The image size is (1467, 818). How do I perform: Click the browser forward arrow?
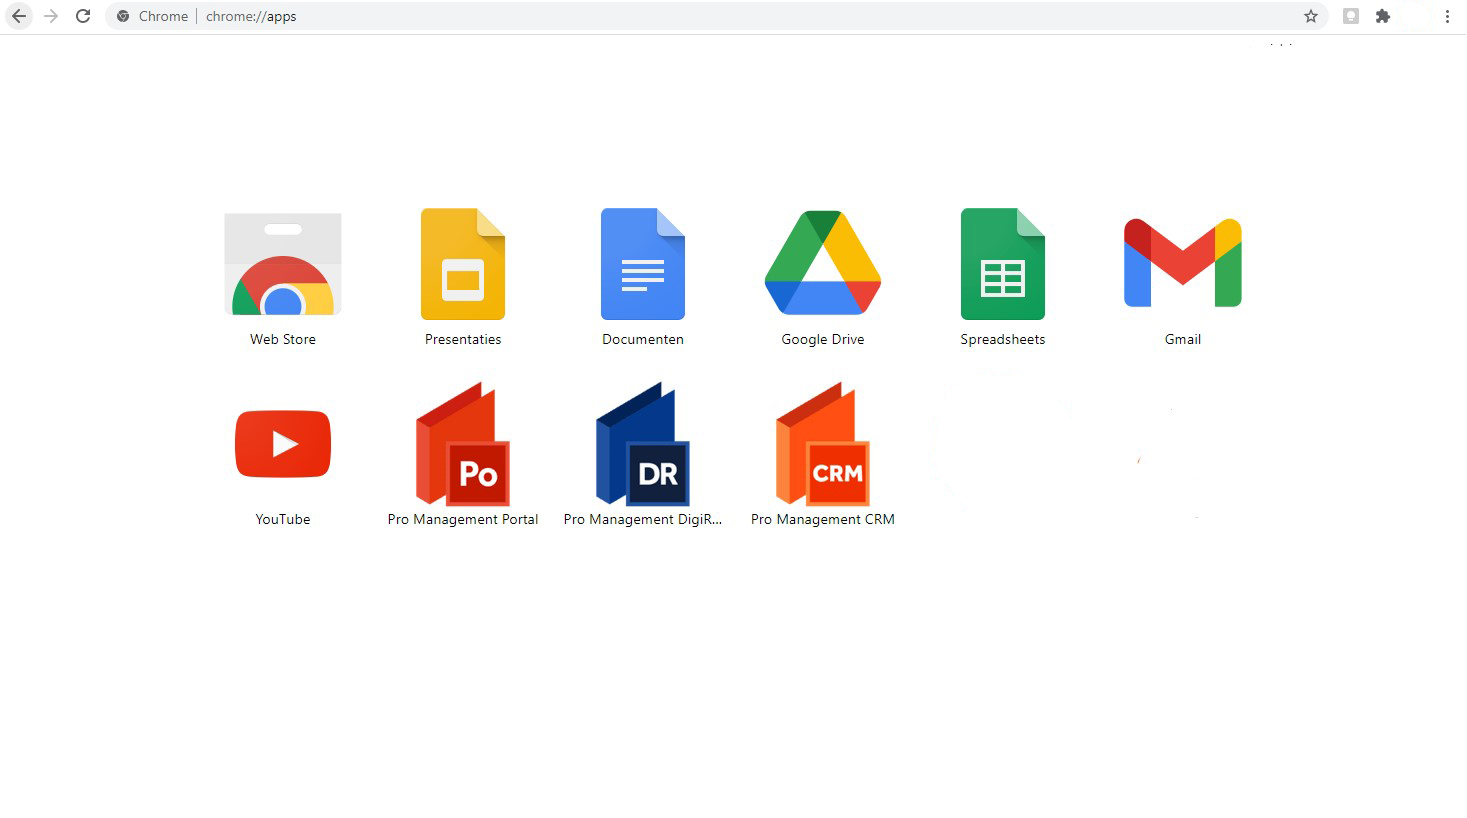coord(51,16)
